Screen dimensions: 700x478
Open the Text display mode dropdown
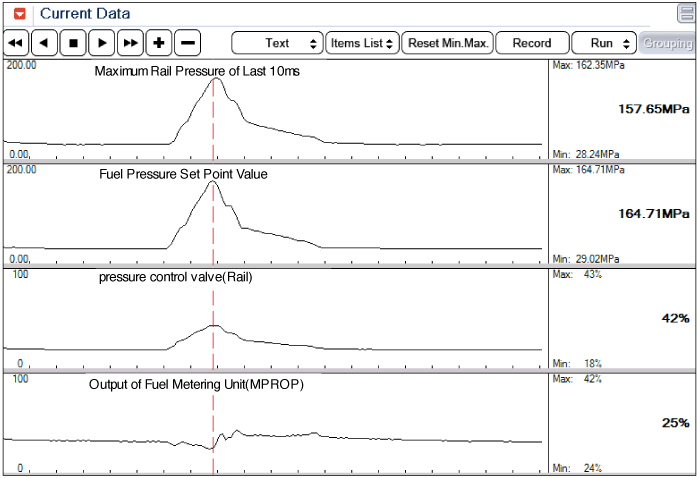pos(277,43)
